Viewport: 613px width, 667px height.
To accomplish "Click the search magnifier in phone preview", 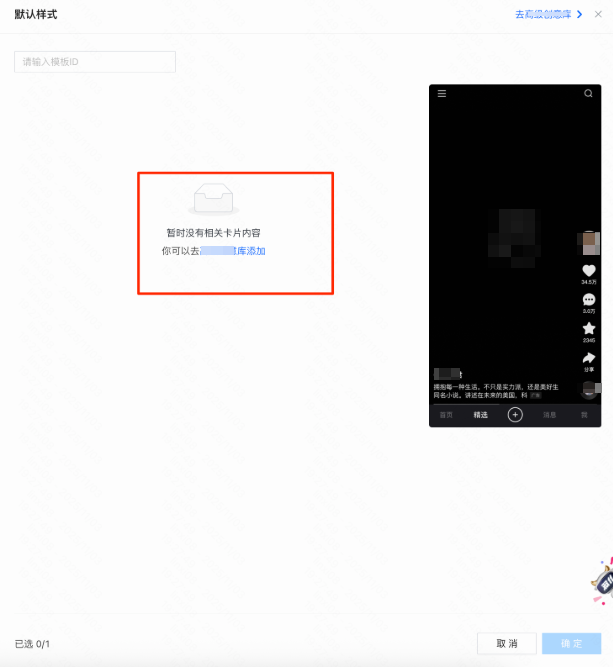I will pyautogui.click(x=588, y=94).
